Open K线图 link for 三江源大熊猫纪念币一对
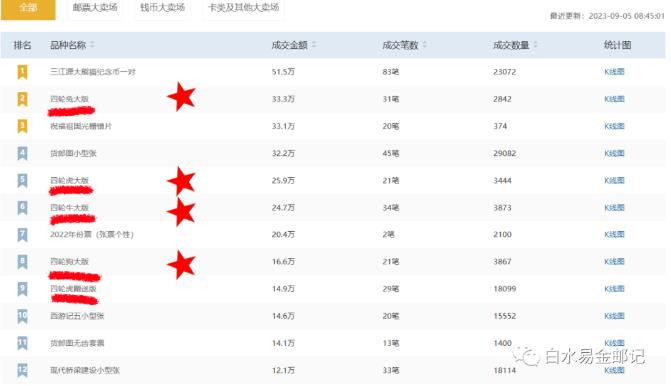671x386 pixels. [x=614, y=71]
